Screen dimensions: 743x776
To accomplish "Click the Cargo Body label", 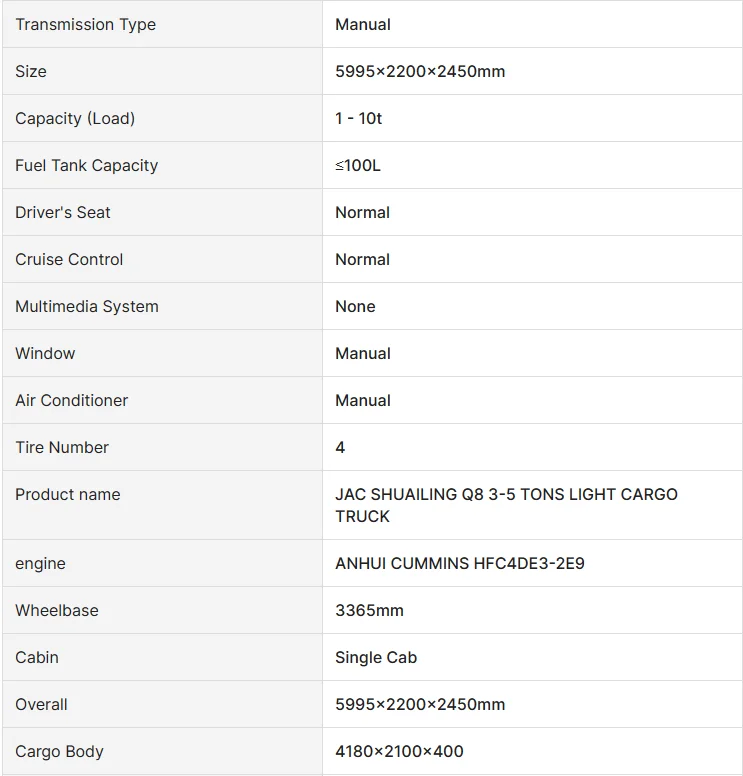I will (59, 751).
